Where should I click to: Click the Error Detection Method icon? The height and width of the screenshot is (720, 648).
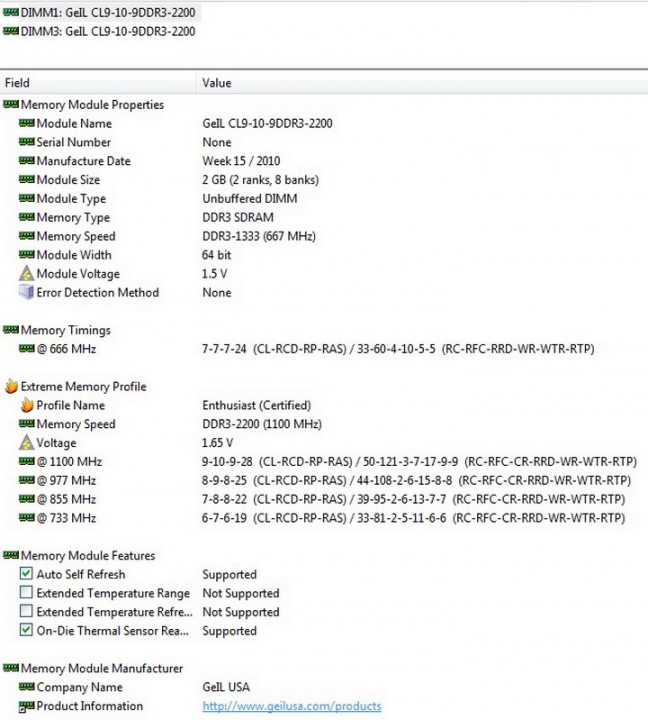pyautogui.click(x=27, y=292)
